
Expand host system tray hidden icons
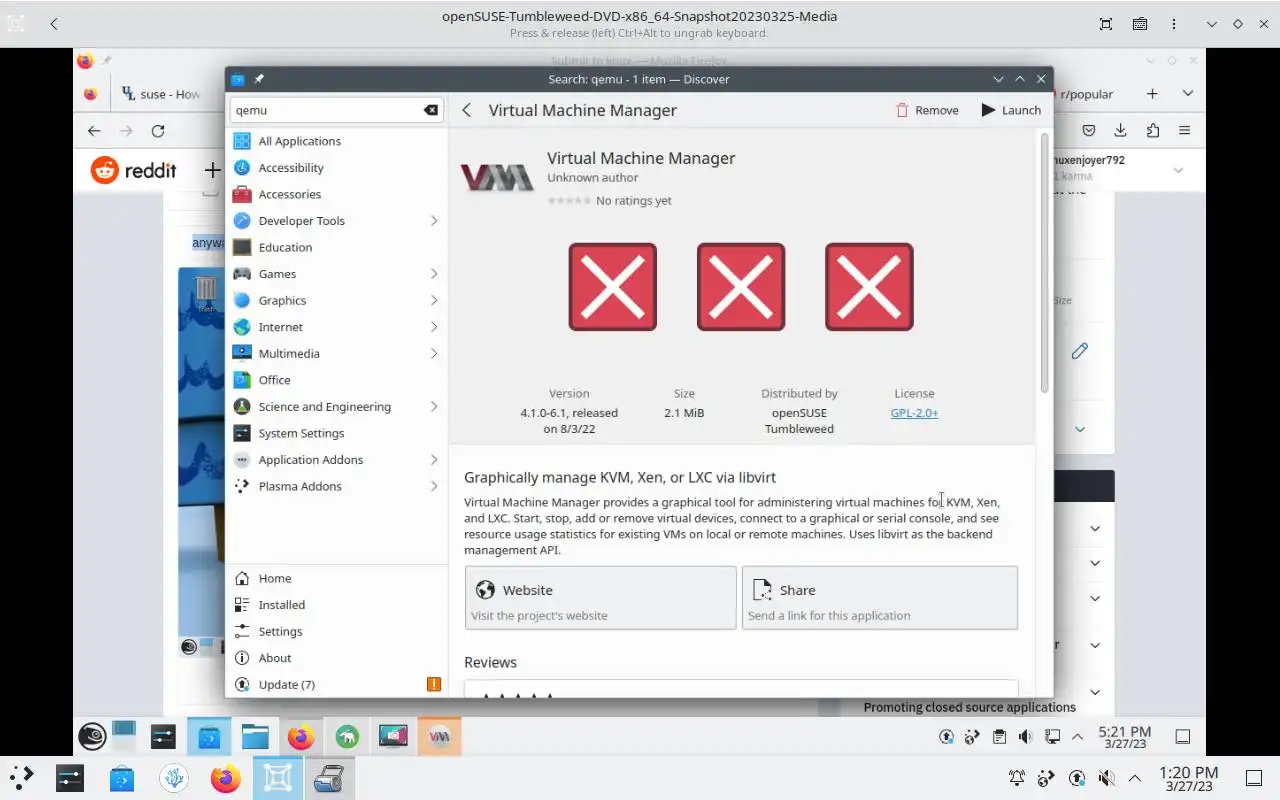[x=1135, y=778]
